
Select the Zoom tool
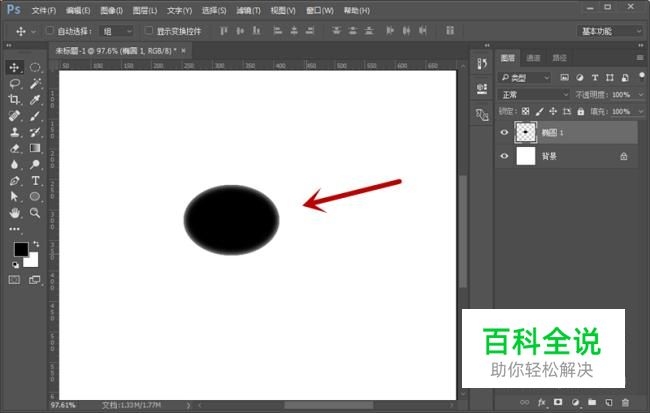35,213
